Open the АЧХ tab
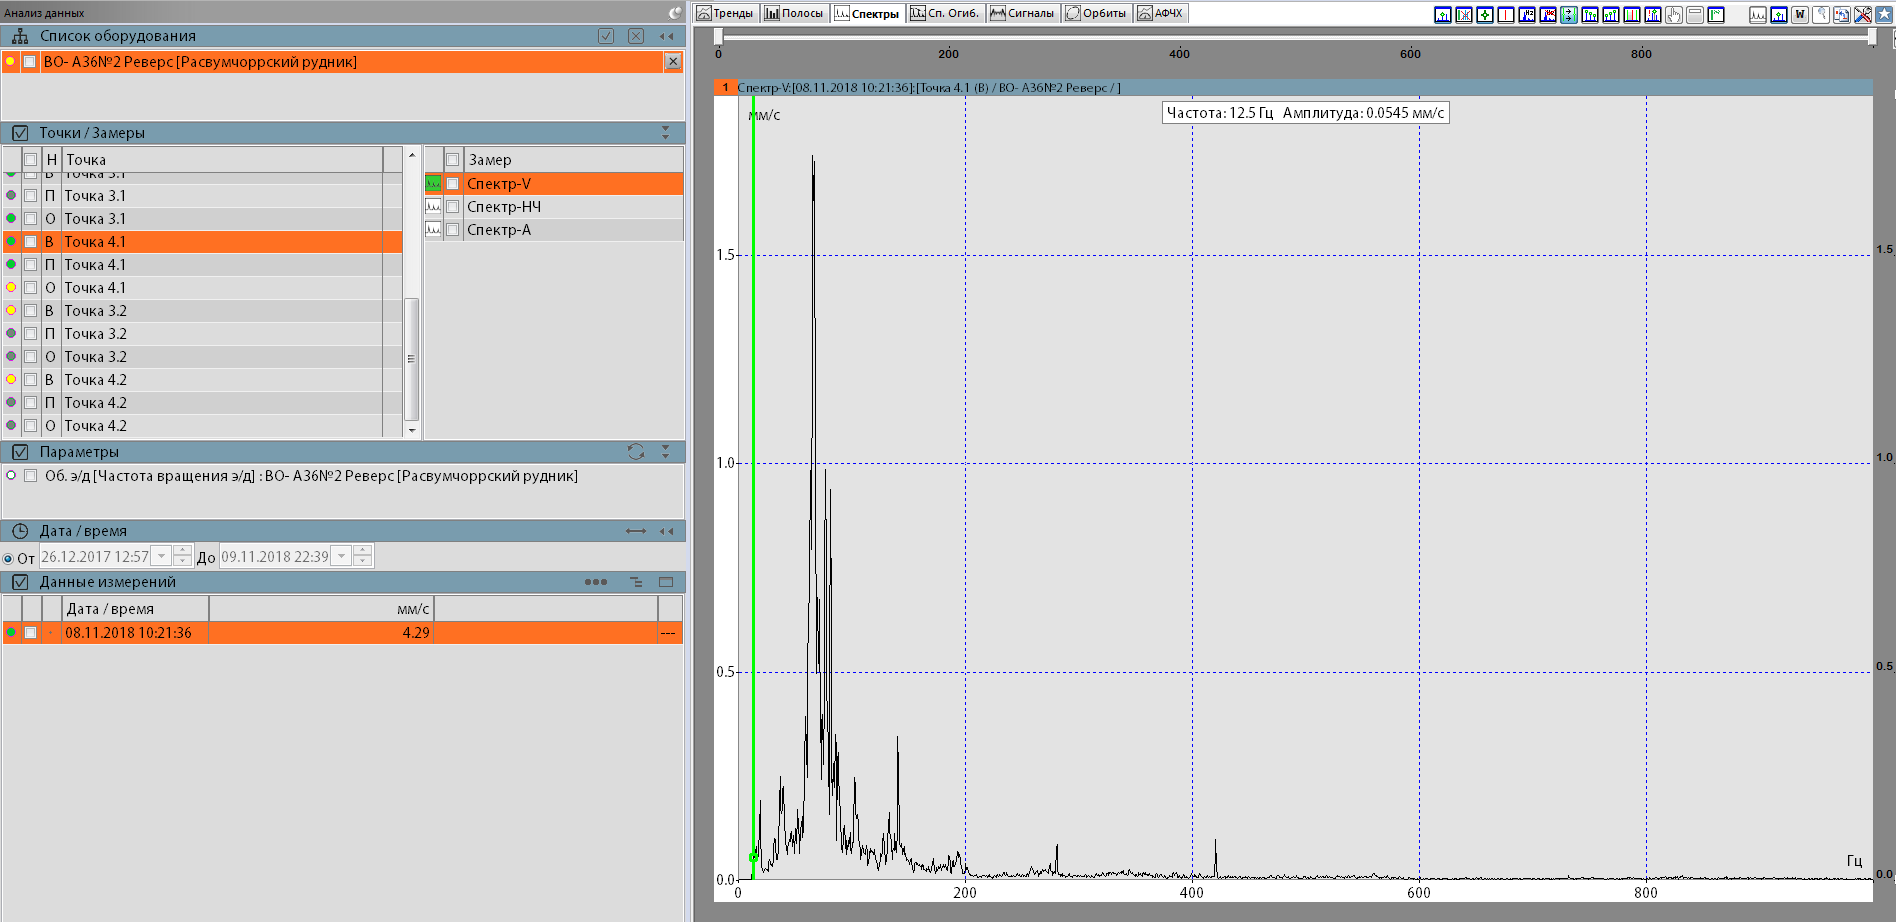1896x922 pixels. point(1161,13)
